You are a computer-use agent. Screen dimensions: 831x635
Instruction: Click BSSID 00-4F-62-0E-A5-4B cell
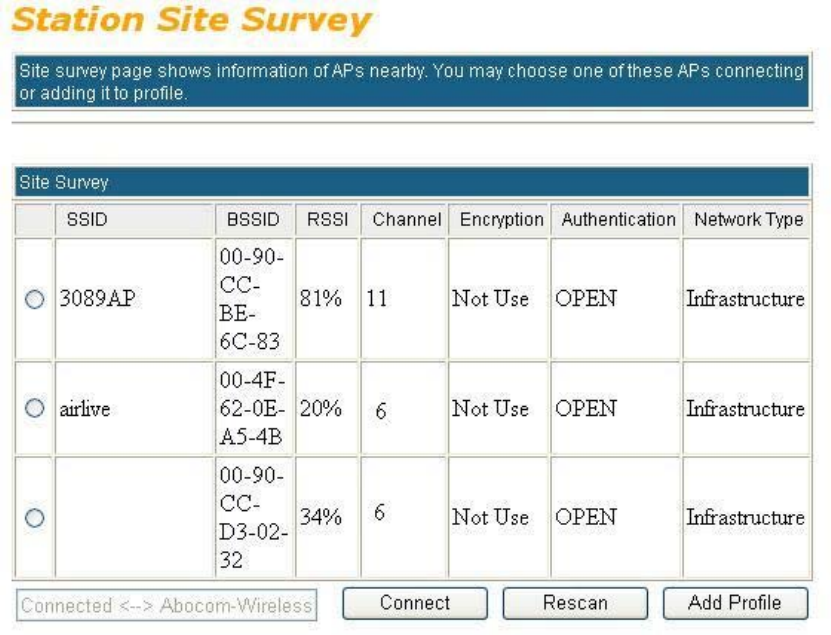pos(254,408)
